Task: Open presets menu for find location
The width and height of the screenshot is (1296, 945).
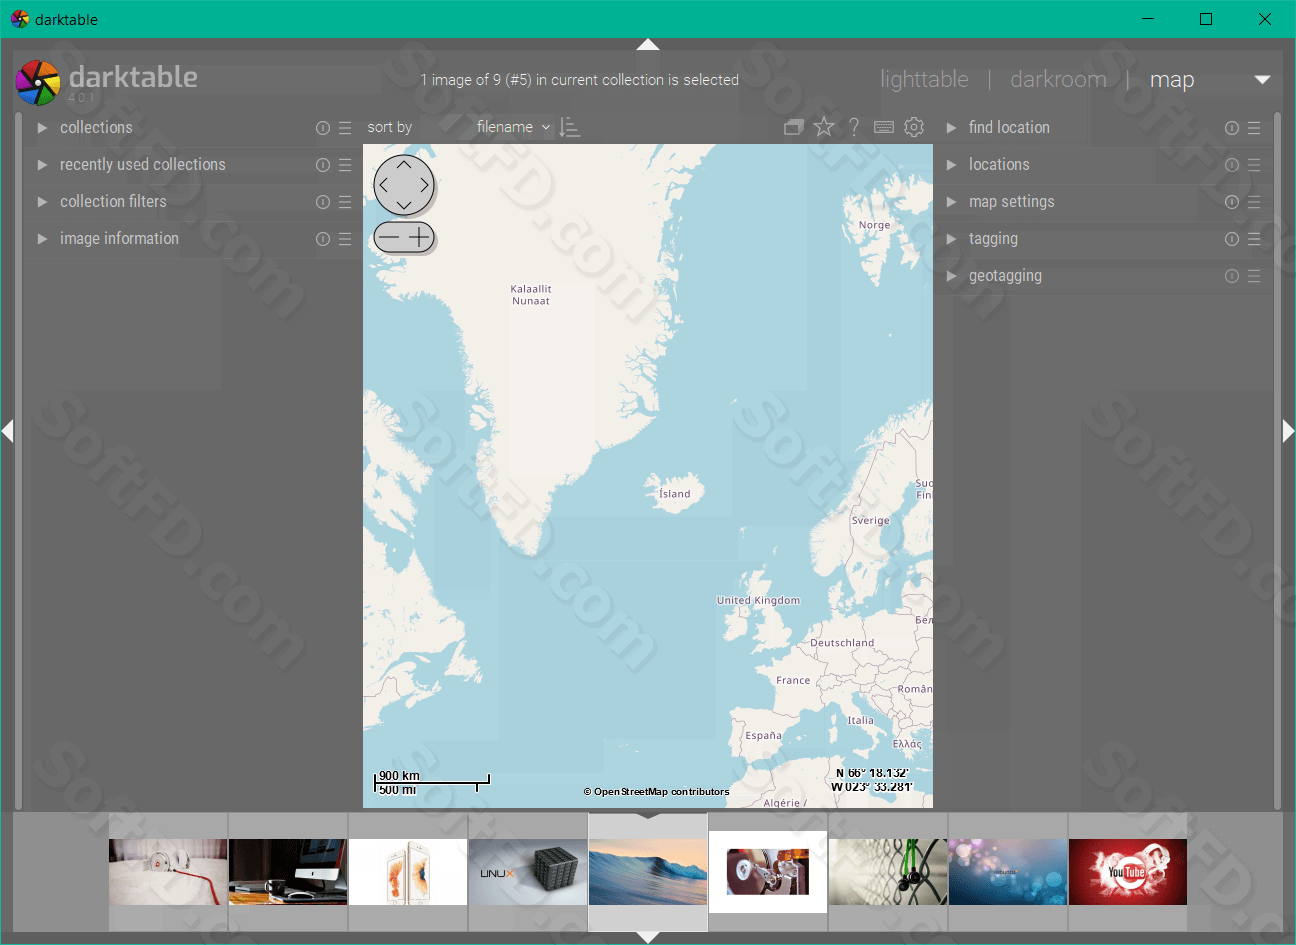Action: pos(1254,128)
